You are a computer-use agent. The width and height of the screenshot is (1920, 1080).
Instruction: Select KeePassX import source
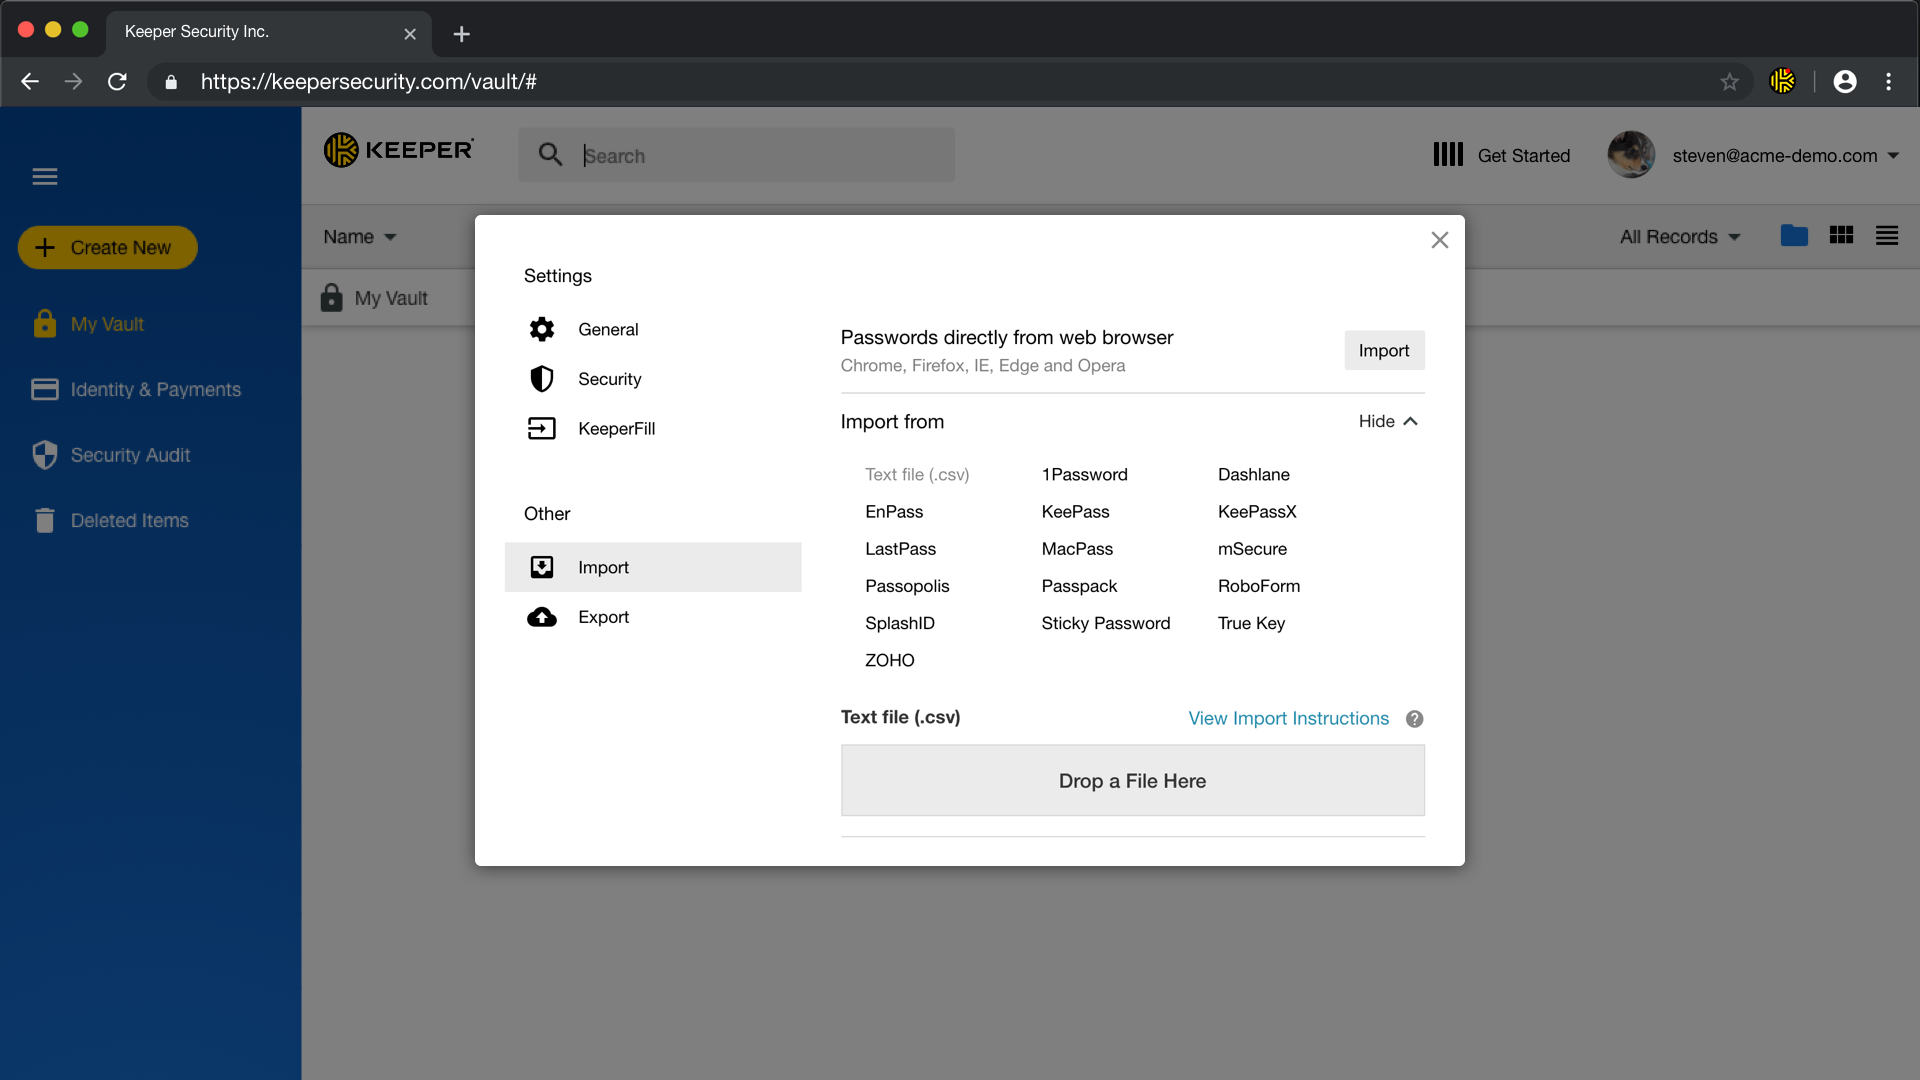(x=1257, y=511)
